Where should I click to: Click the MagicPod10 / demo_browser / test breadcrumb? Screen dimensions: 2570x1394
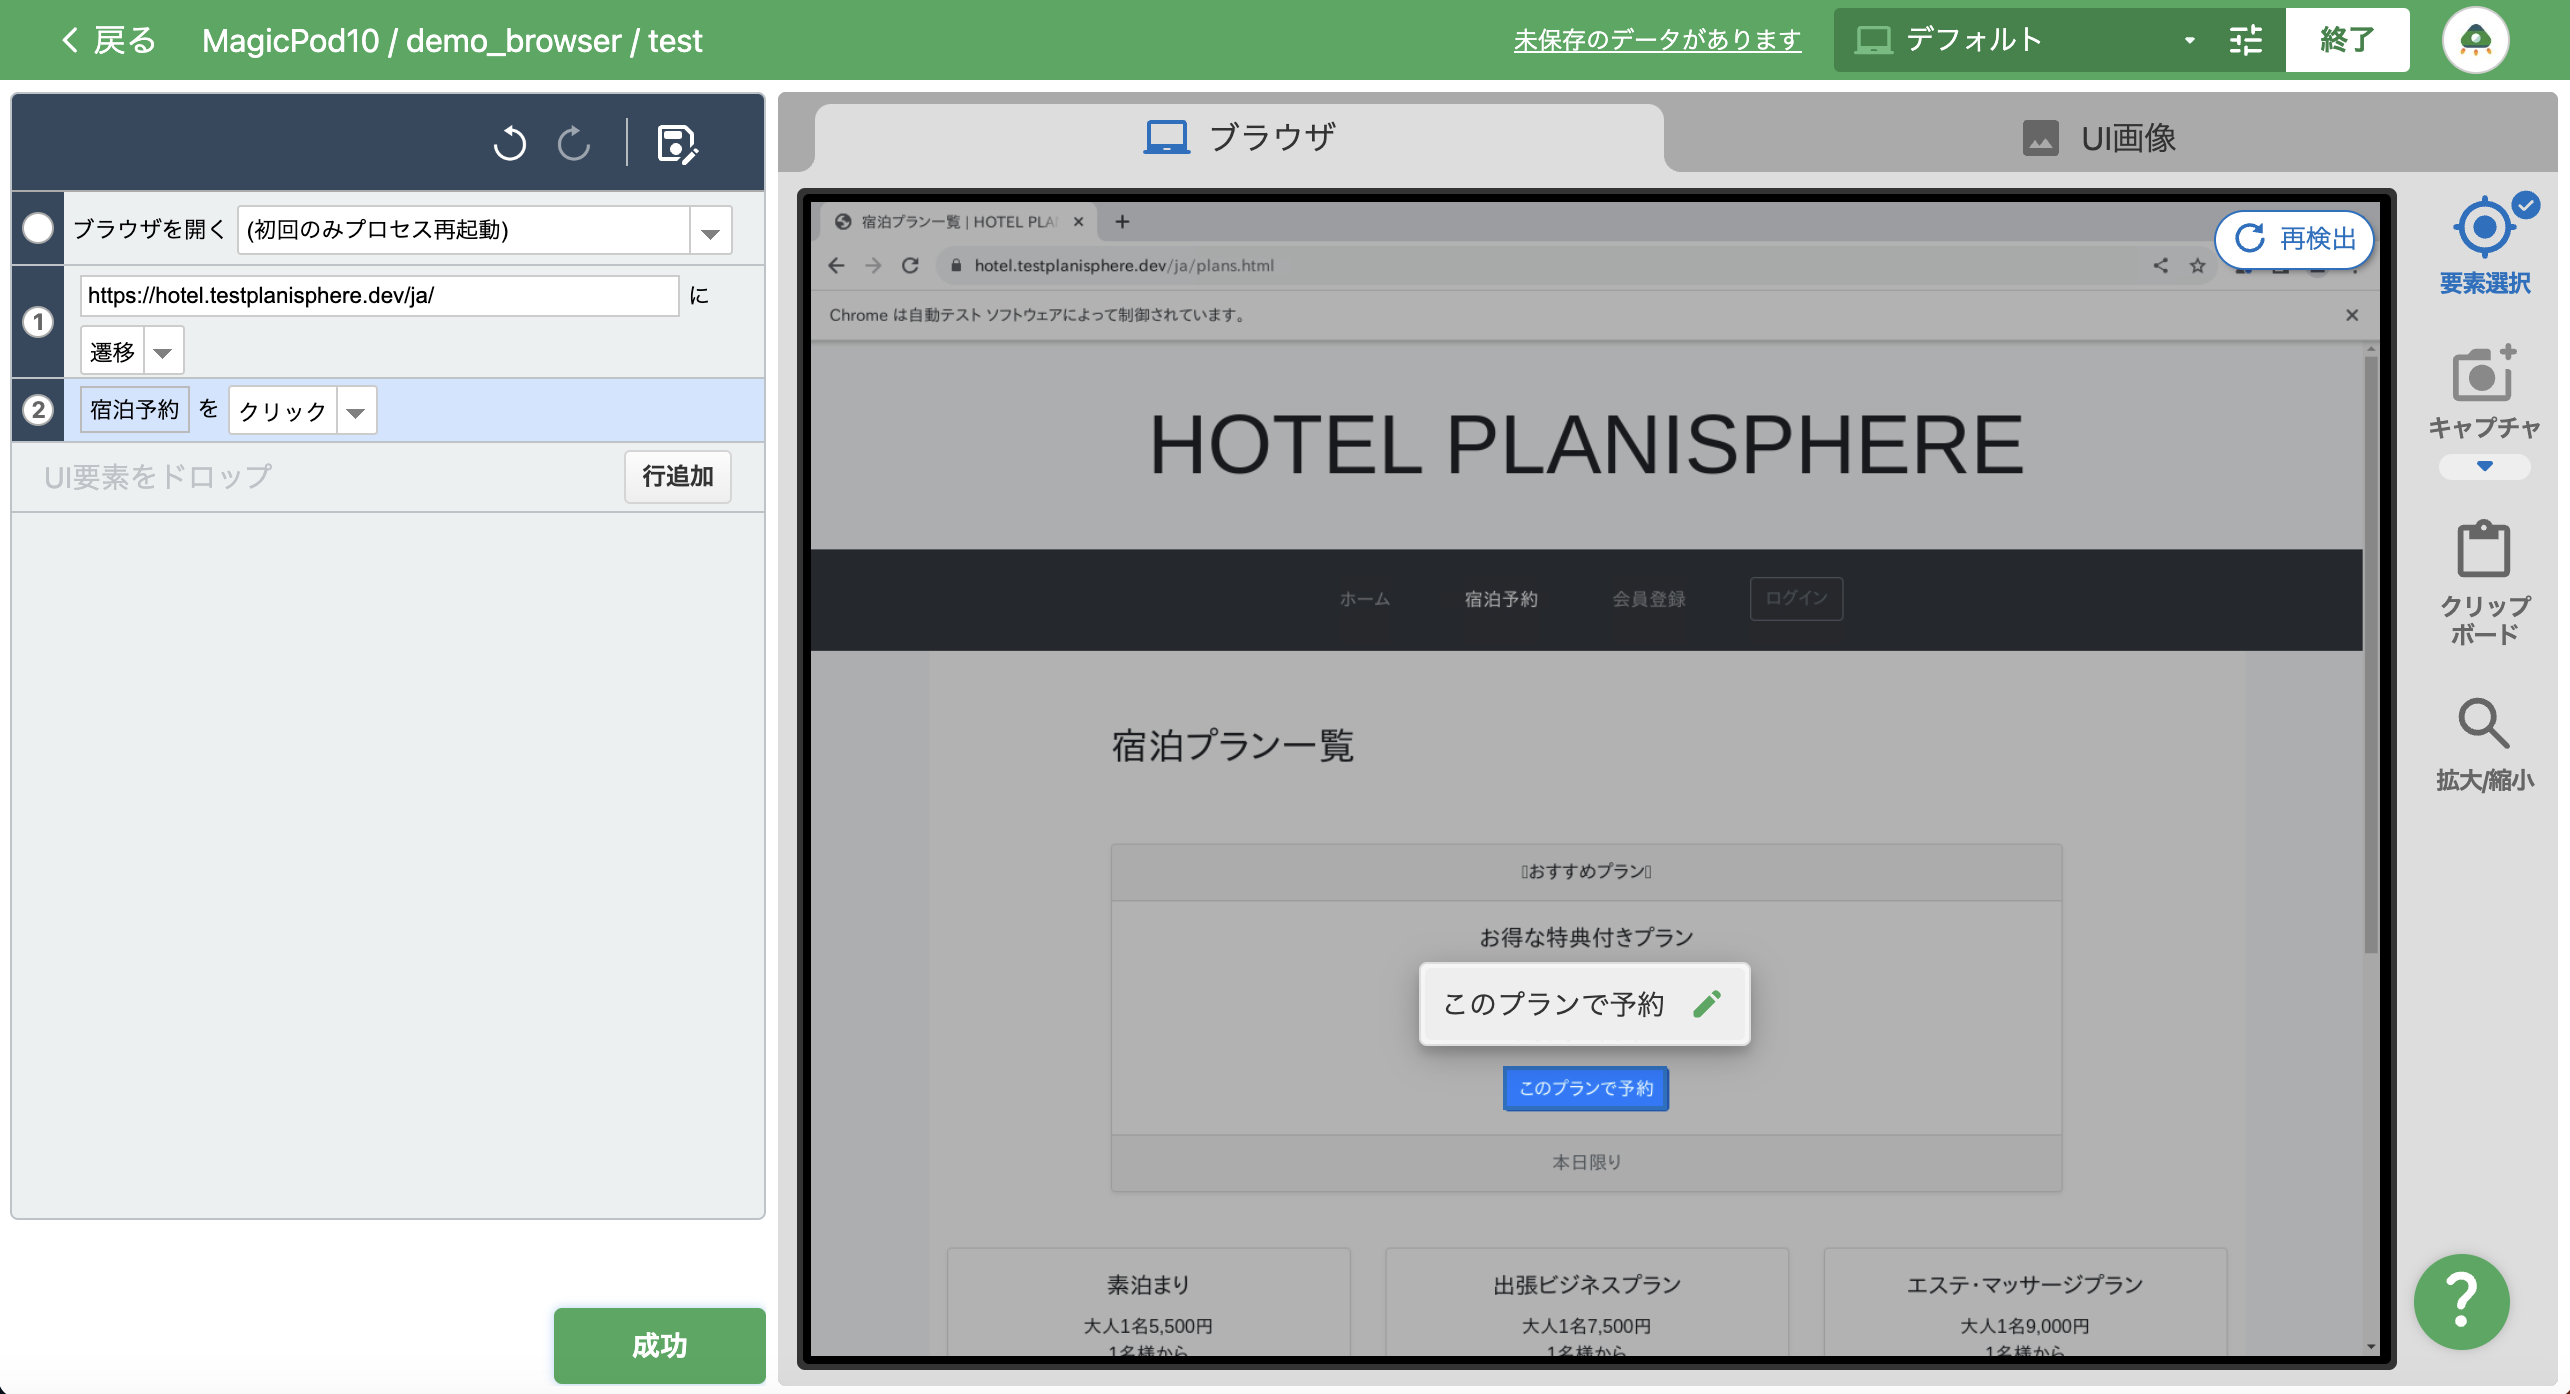click(x=452, y=41)
